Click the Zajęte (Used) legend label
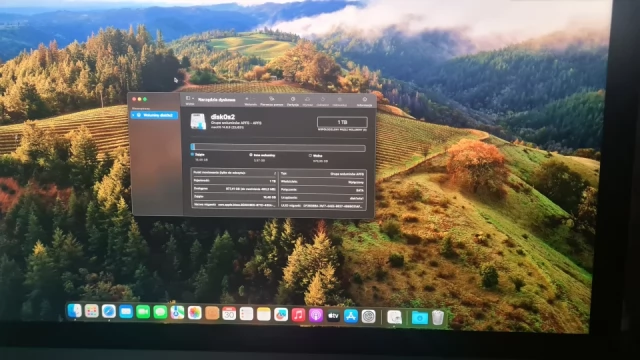 click(200, 155)
